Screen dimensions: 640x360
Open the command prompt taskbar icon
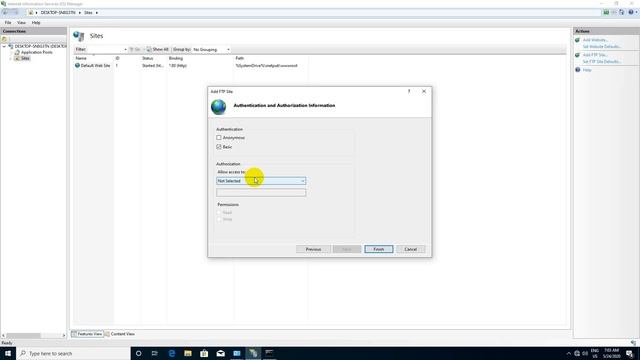pyautogui.click(x=269, y=353)
